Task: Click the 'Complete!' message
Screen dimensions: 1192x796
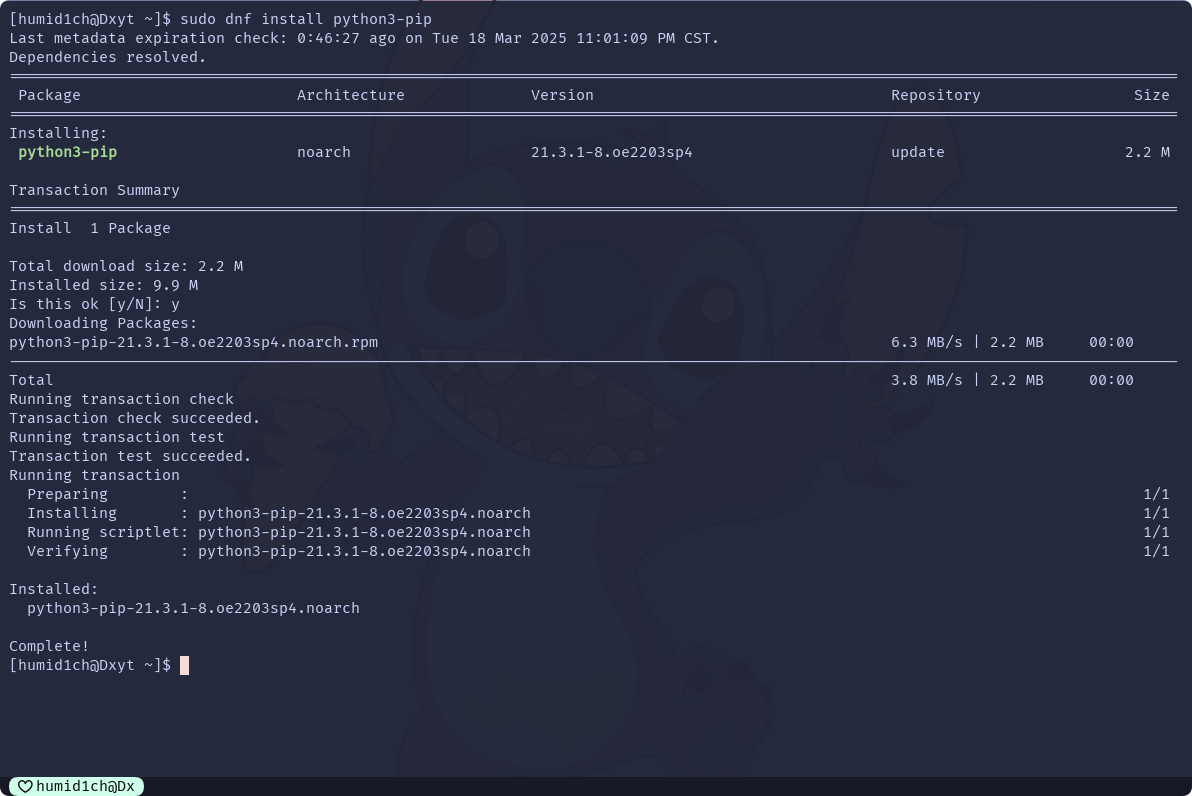Action: click(x=49, y=646)
